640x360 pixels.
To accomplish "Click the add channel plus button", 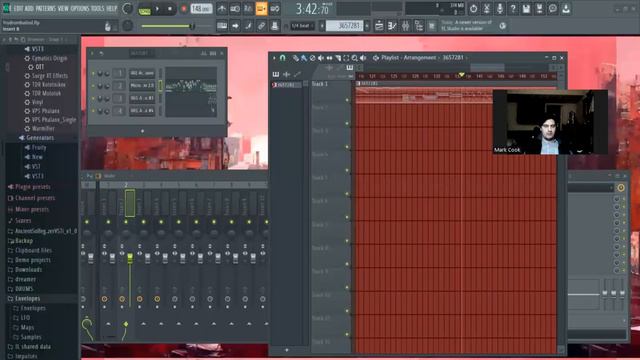I will click(142, 131).
